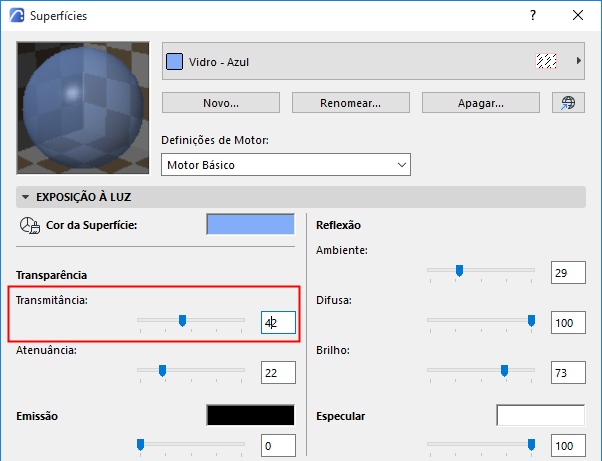Click the help question mark button

[x=533, y=15]
